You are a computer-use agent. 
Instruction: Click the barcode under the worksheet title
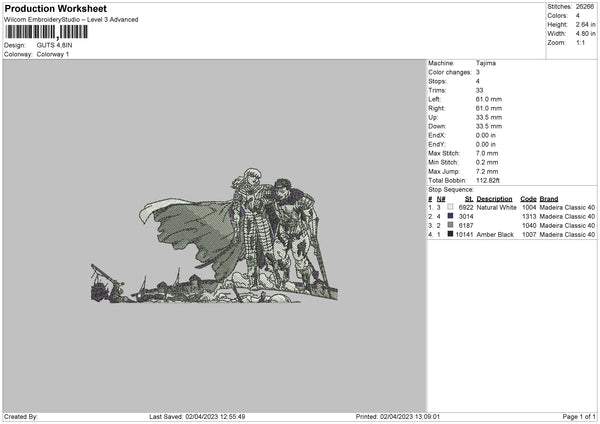pyautogui.click(x=46, y=32)
